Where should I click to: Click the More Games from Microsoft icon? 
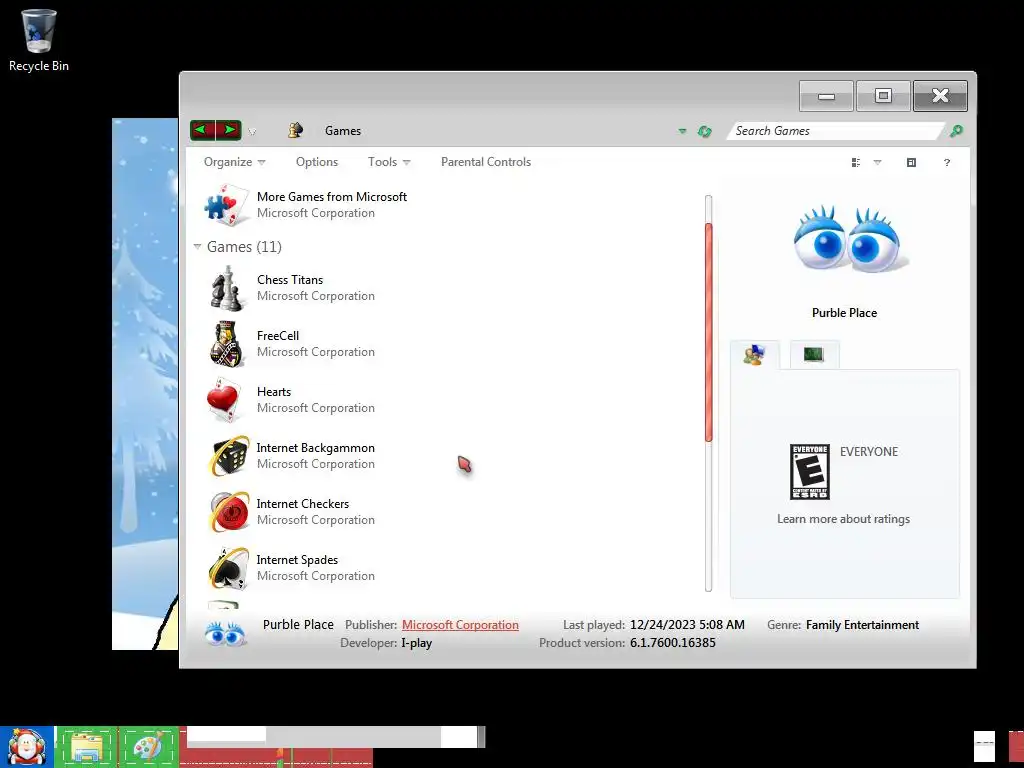pyautogui.click(x=225, y=204)
